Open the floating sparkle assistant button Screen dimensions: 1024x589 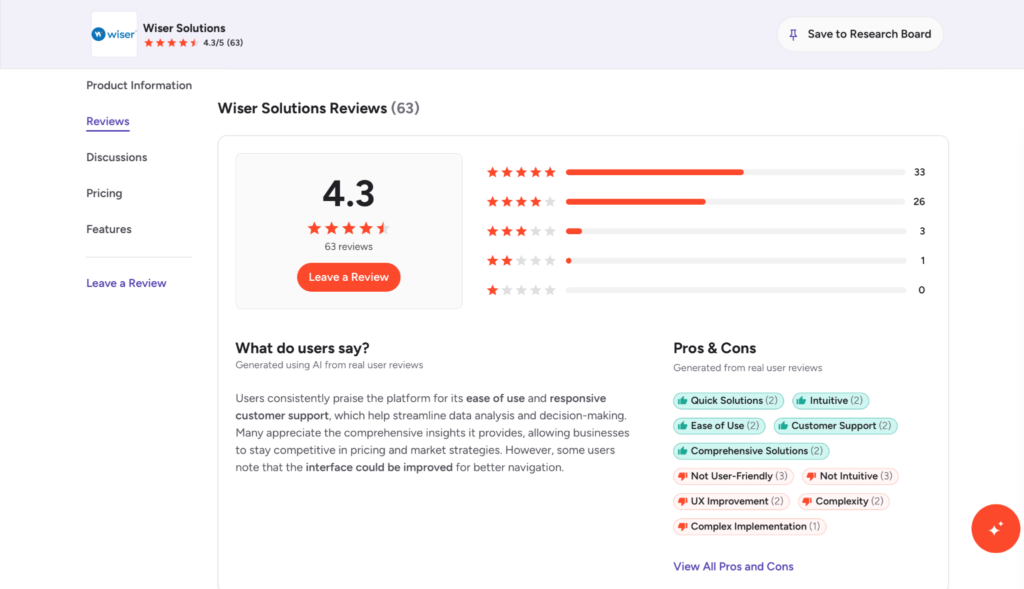tap(995, 528)
